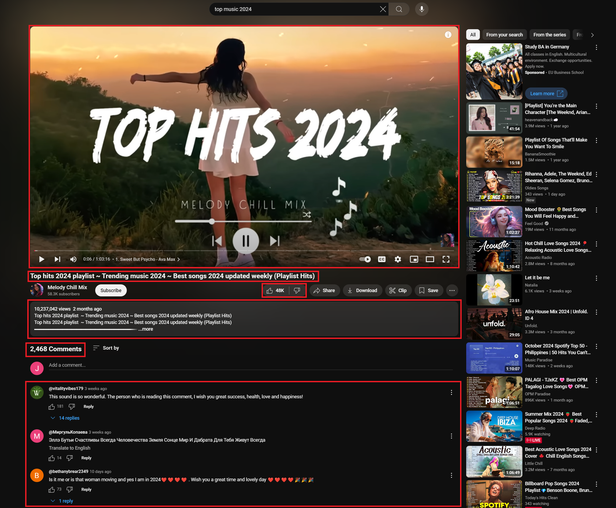This screenshot has width=616, height=508.
Task: Clear the search box text
Action: (x=383, y=9)
